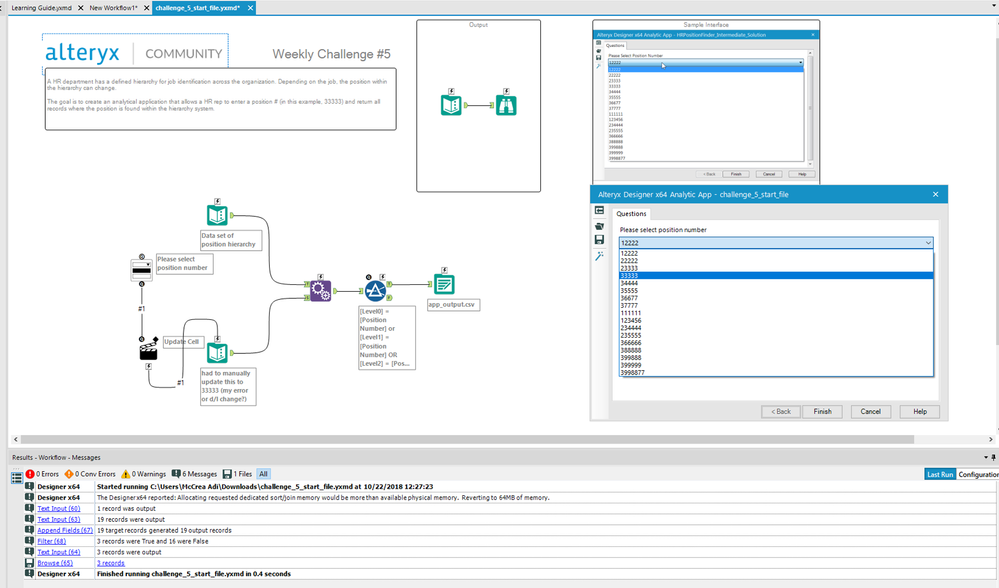This screenshot has height=588, width=999.
Task: Choose 23333 in position list
Action: coord(776,268)
